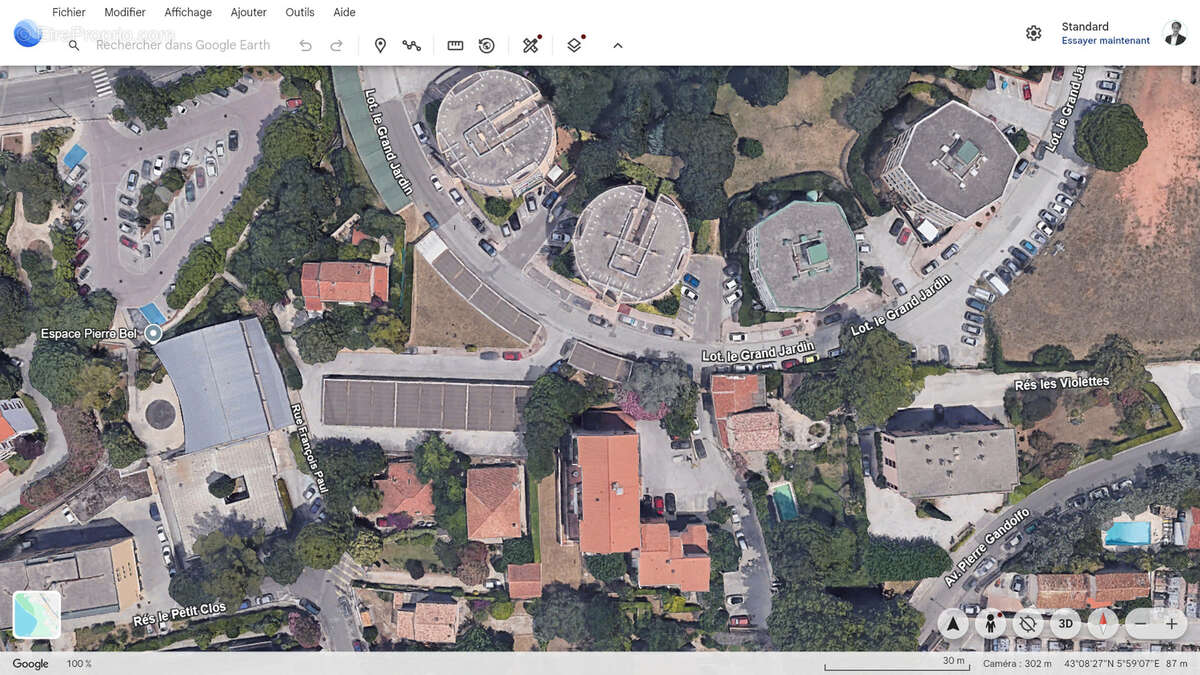Viewport: 1200px width, 675px height.
Task: Select the Add path tool
Action: [412, 45]
